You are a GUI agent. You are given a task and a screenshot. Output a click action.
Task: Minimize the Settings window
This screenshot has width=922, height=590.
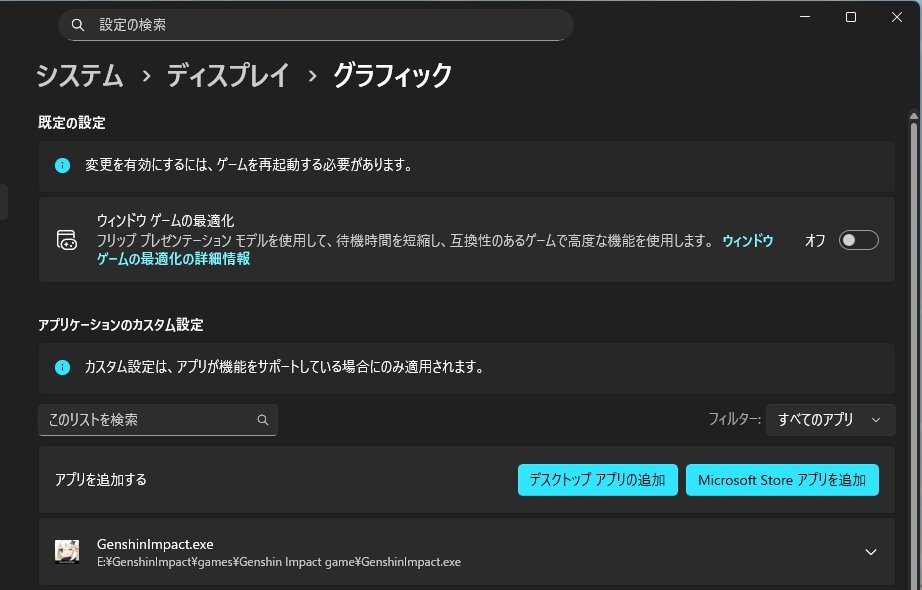coord(806,17)
